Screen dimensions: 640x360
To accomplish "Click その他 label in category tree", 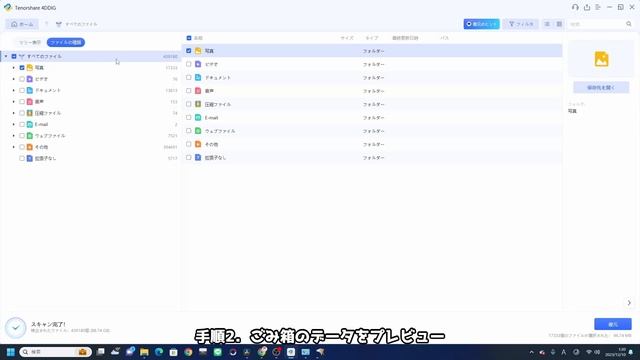I will [x=41, y=147].
